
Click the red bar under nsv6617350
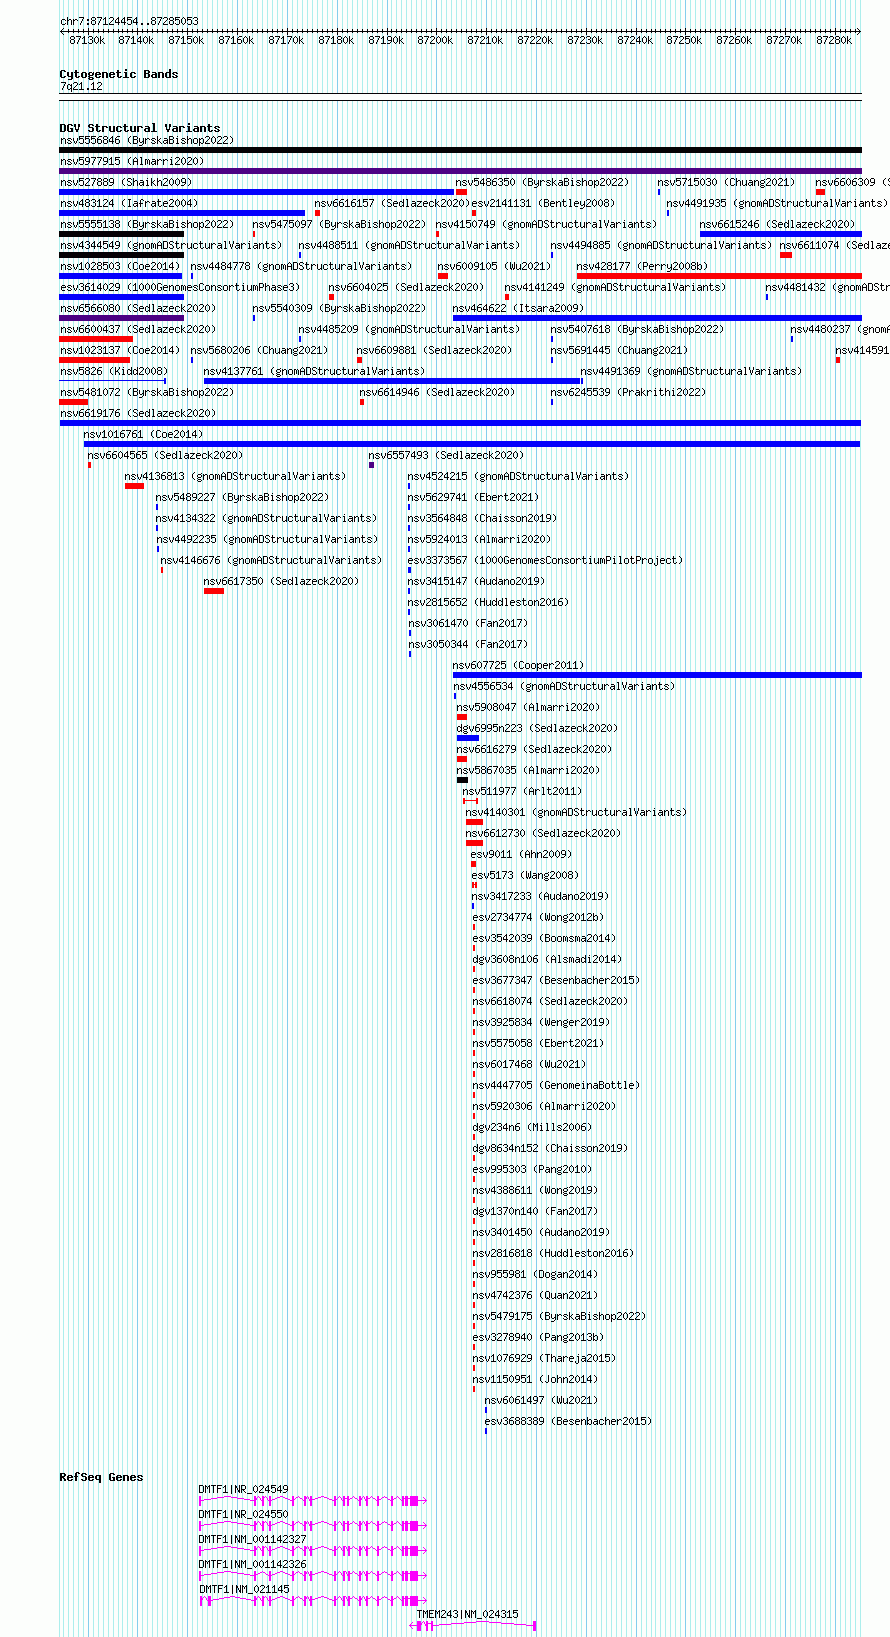pyautogui.click(x=214, y=591)
